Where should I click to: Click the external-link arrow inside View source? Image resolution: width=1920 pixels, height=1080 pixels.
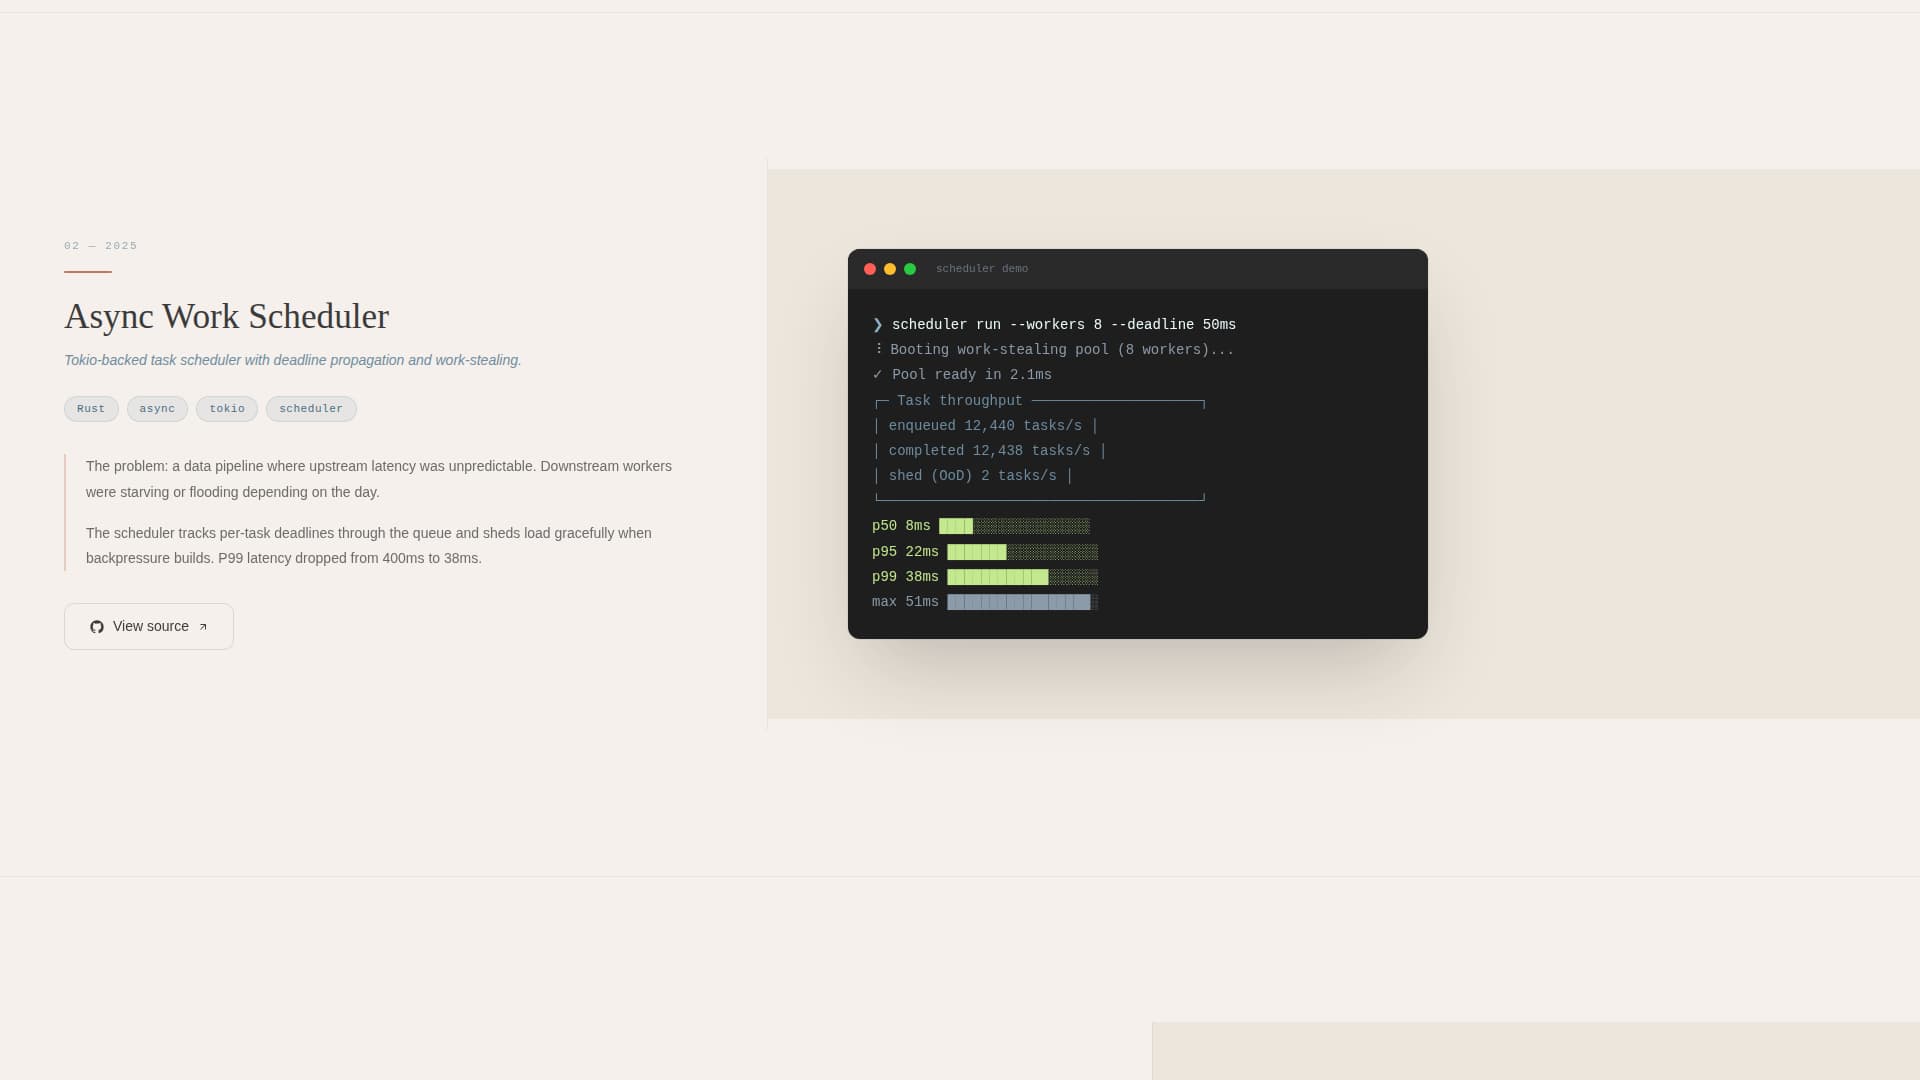(x=204, y=626)
